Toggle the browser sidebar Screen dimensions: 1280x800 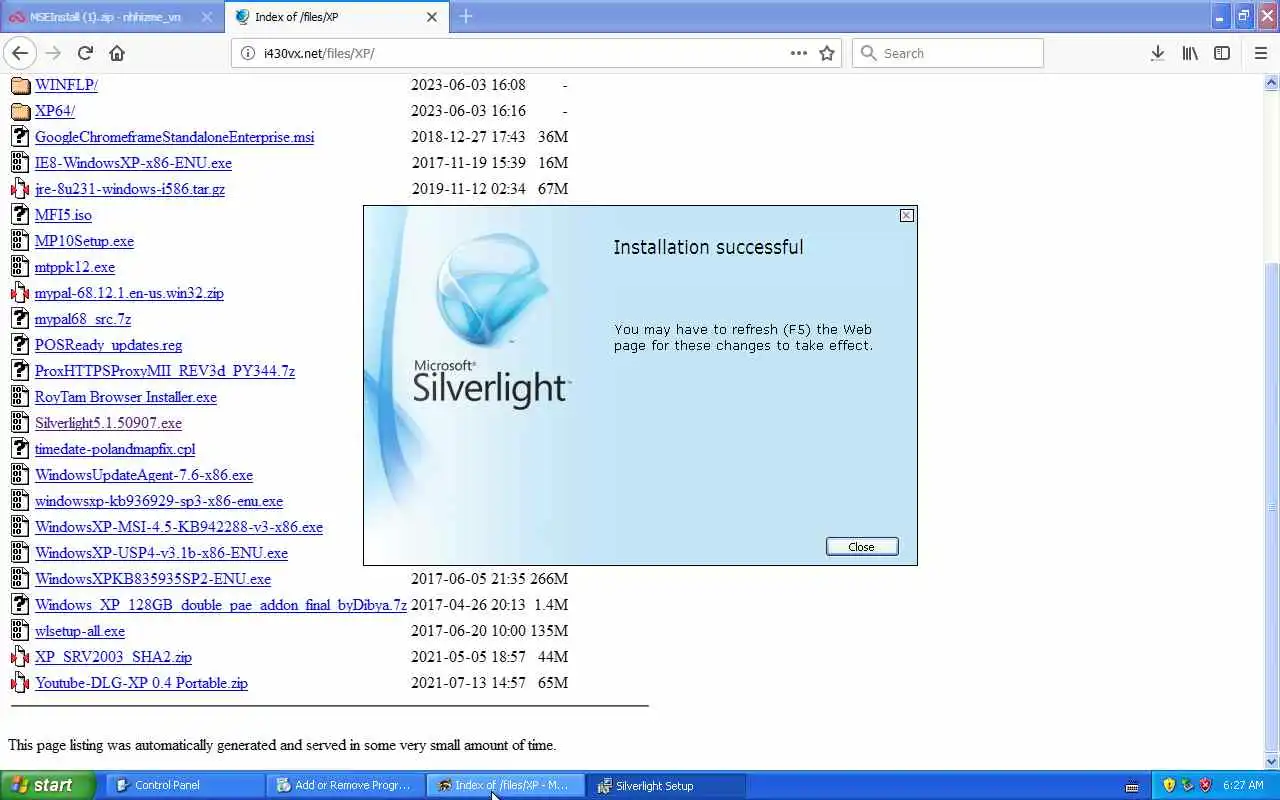pyautogui.click(x=1222, y=53)
